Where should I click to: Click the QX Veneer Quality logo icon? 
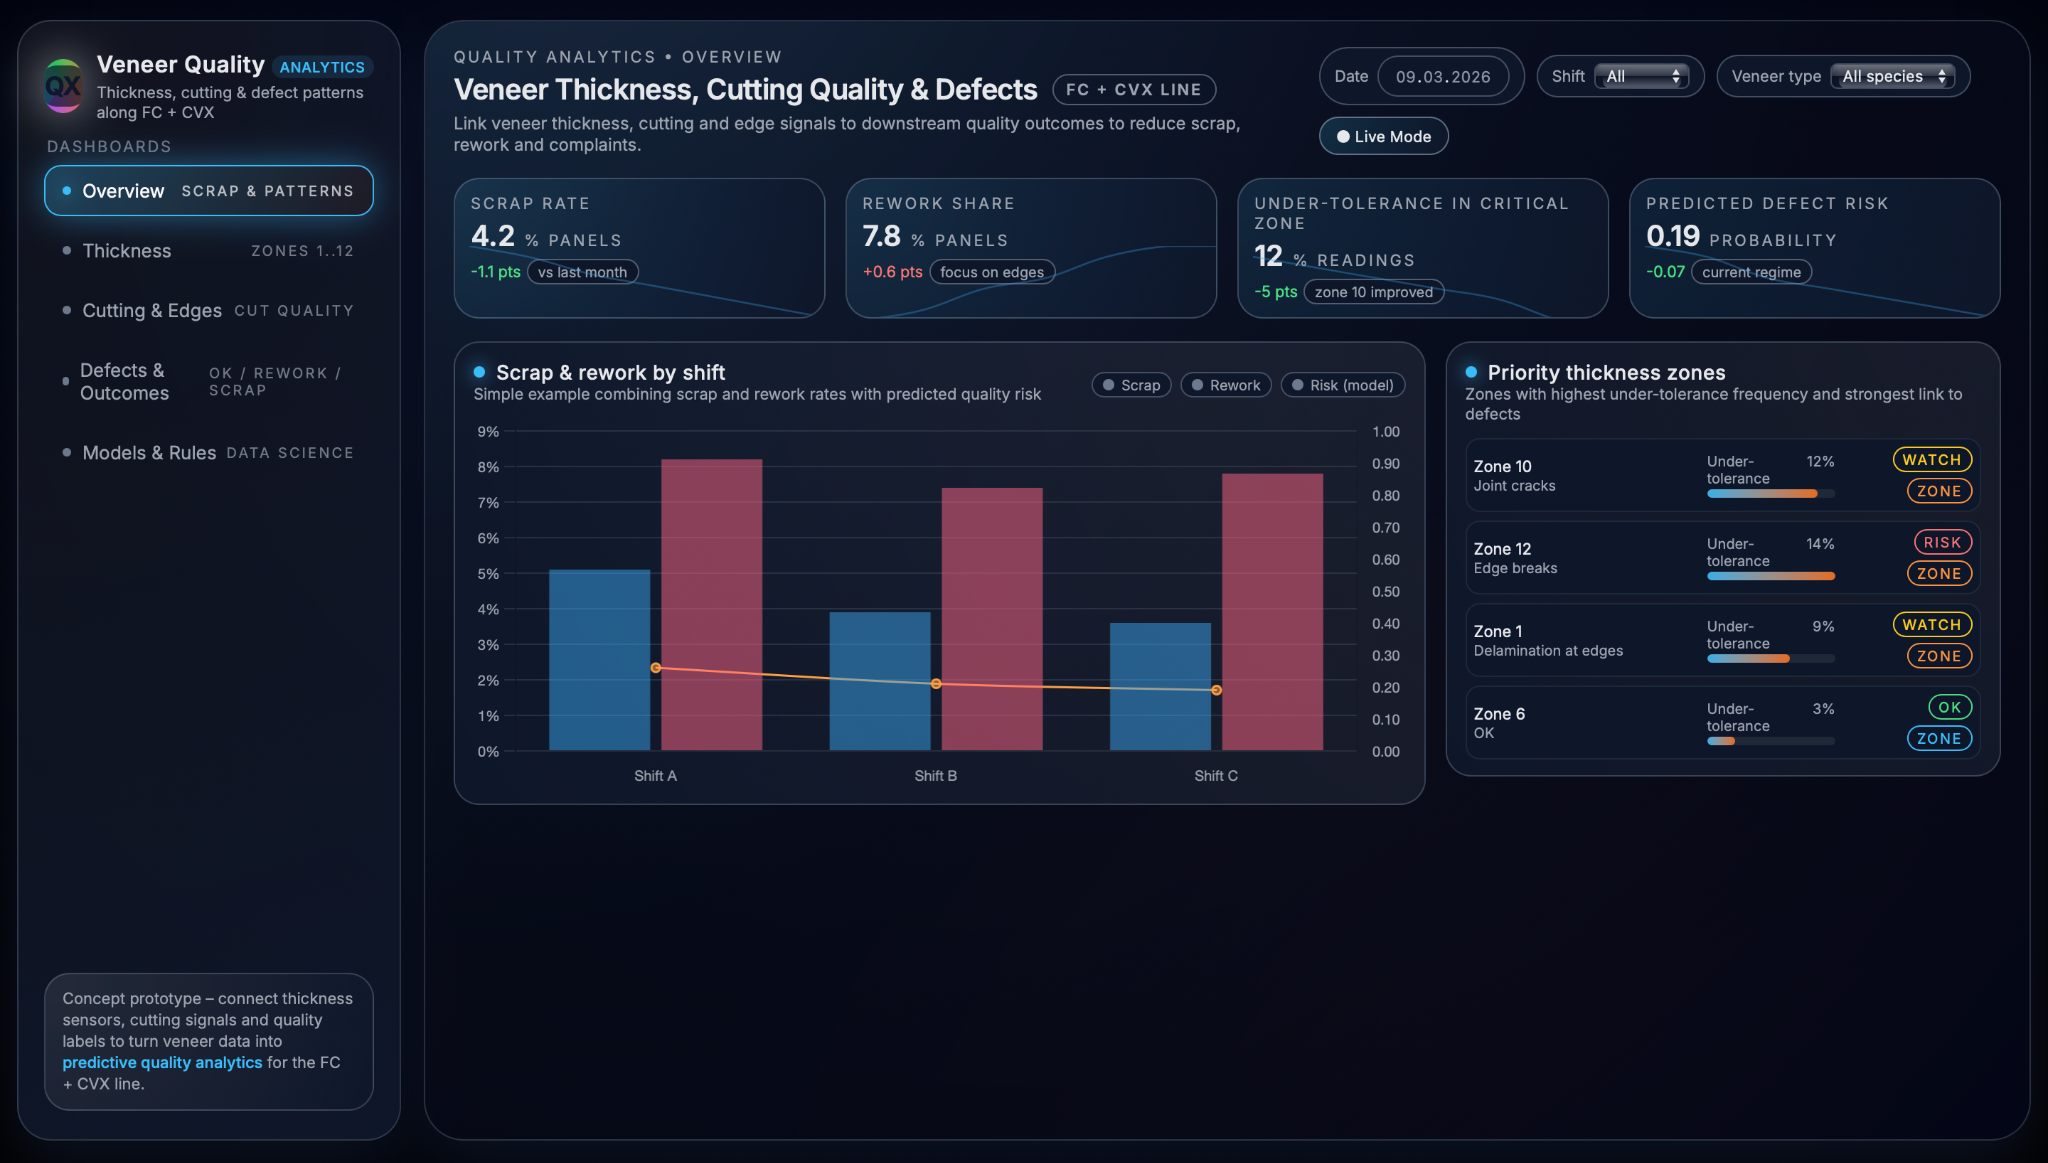pos(63,85)
